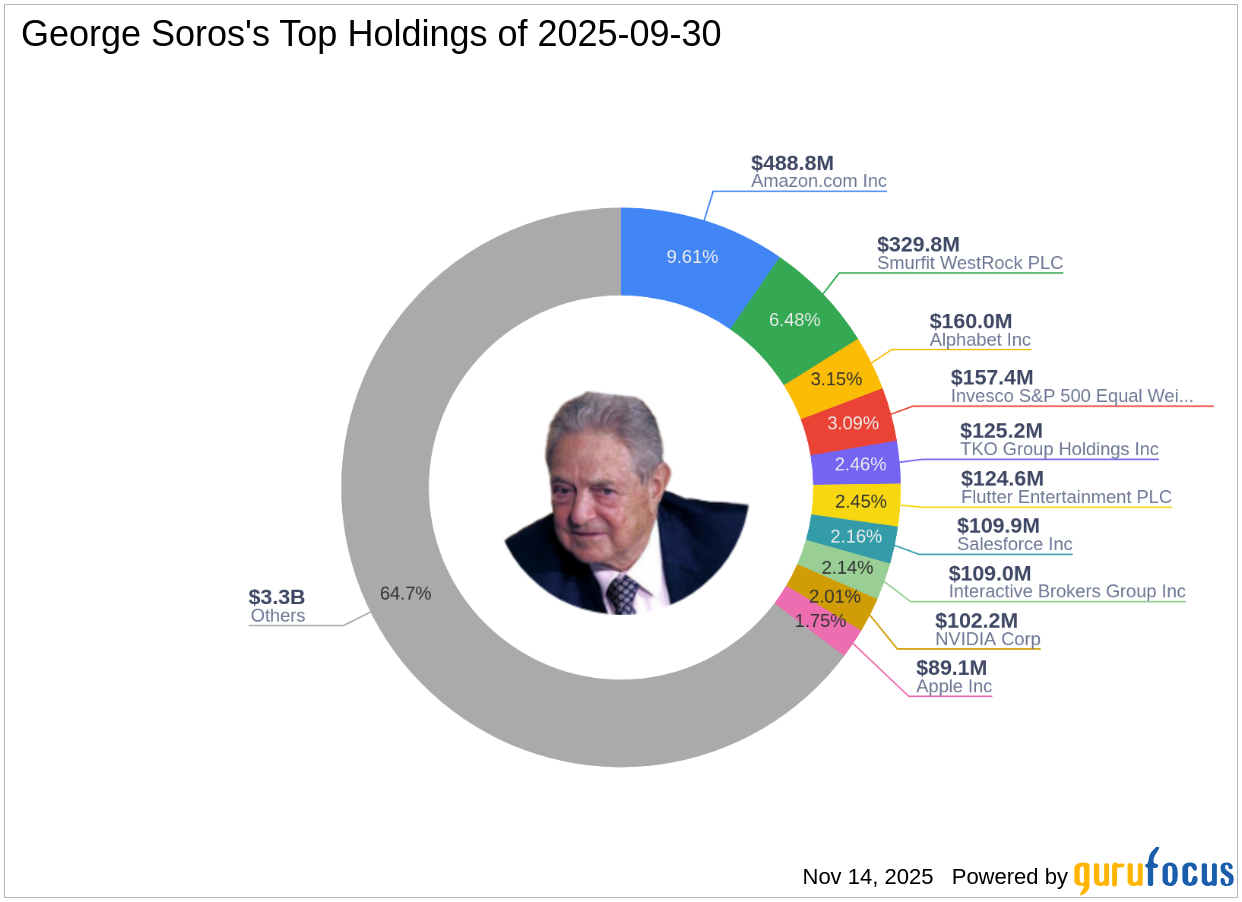Viewport: 1242px width, 902px height.
Task: Click the Apple Inc label
Action: click(954, 686)
